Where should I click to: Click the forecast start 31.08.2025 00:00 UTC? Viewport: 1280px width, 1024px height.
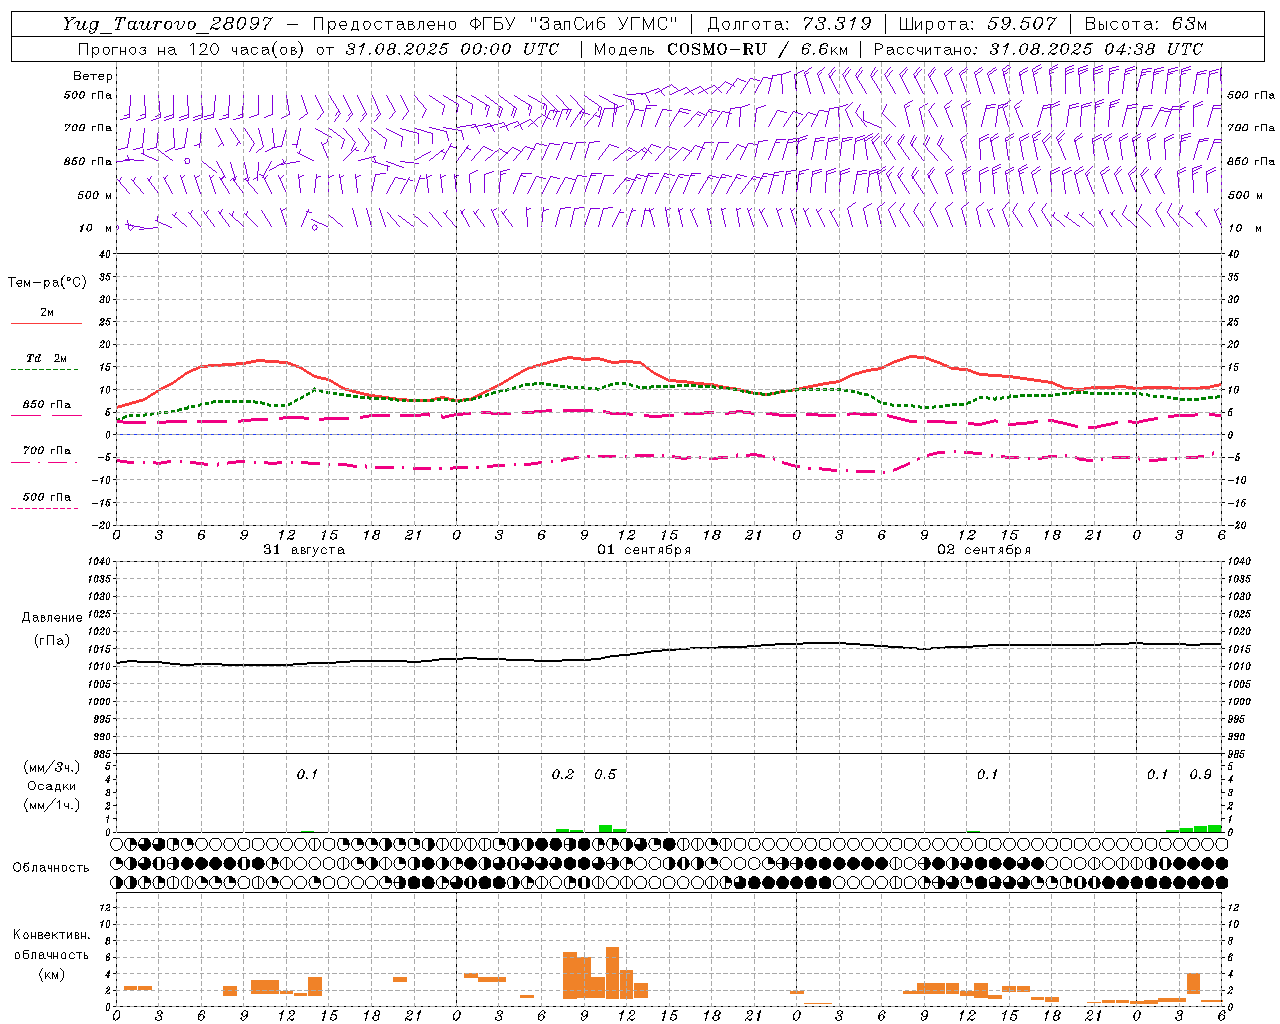point(452,49)
